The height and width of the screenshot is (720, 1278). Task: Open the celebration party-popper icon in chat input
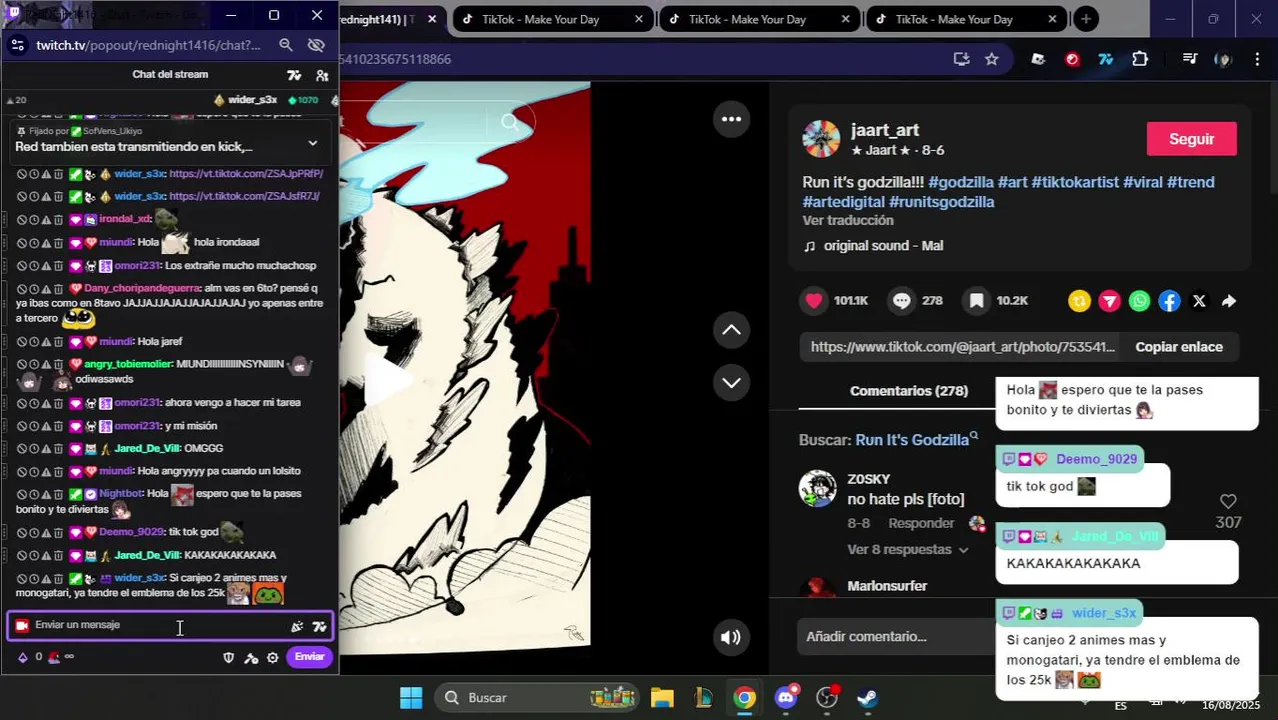(x=297, y=627)
